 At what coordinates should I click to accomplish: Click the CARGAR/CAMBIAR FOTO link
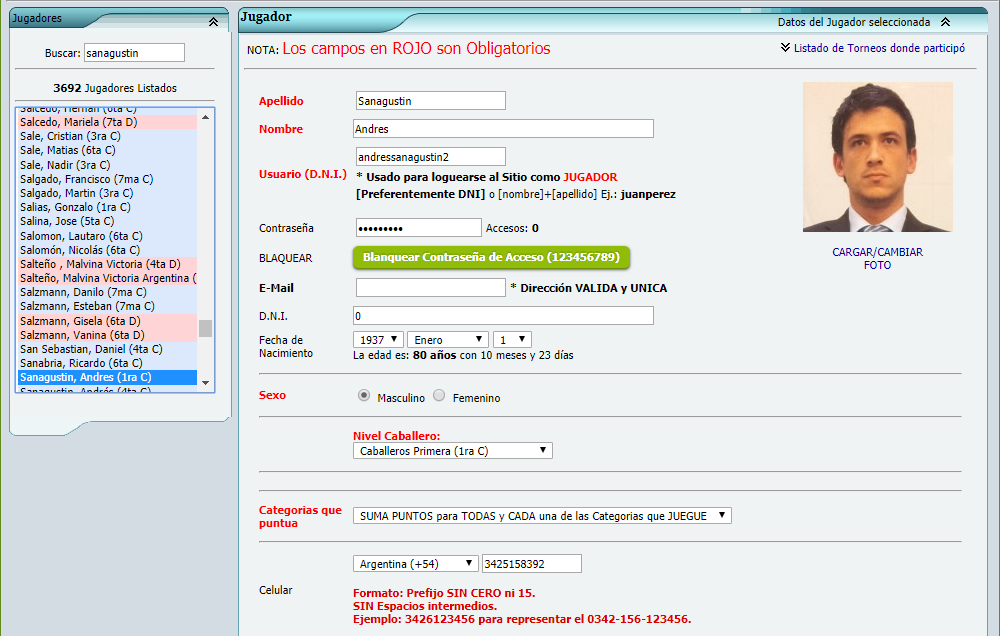tap(877, 258)
